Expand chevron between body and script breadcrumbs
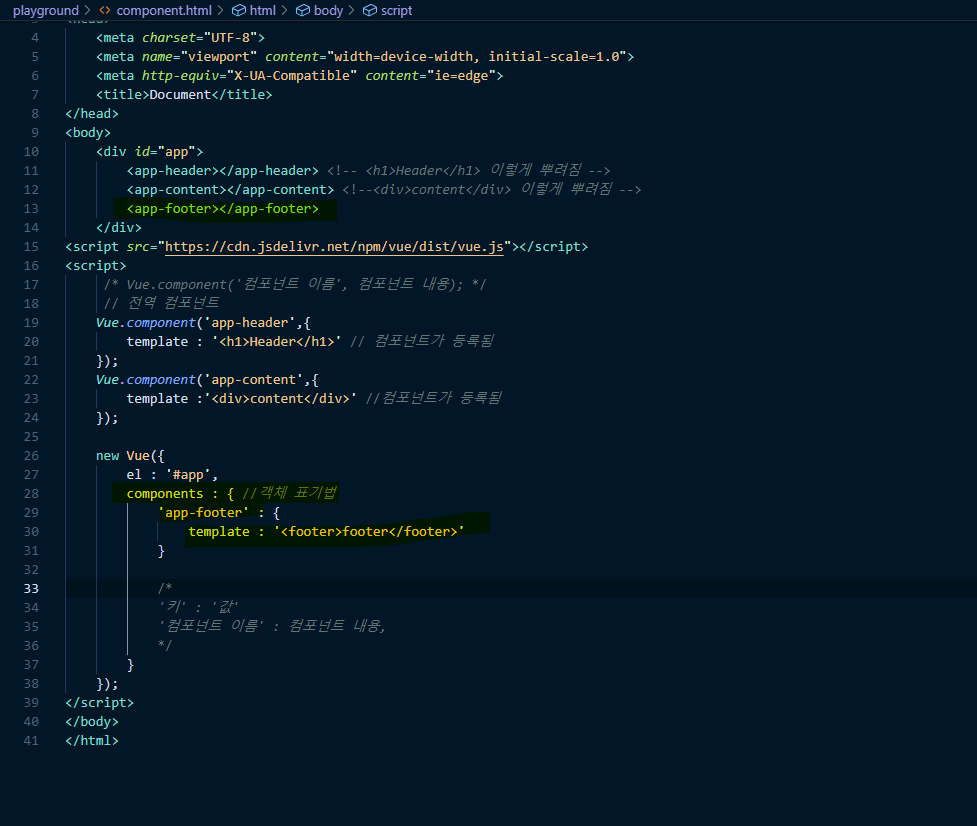The width and height of the screenshot is (977, 826). [x=352, y=11]
